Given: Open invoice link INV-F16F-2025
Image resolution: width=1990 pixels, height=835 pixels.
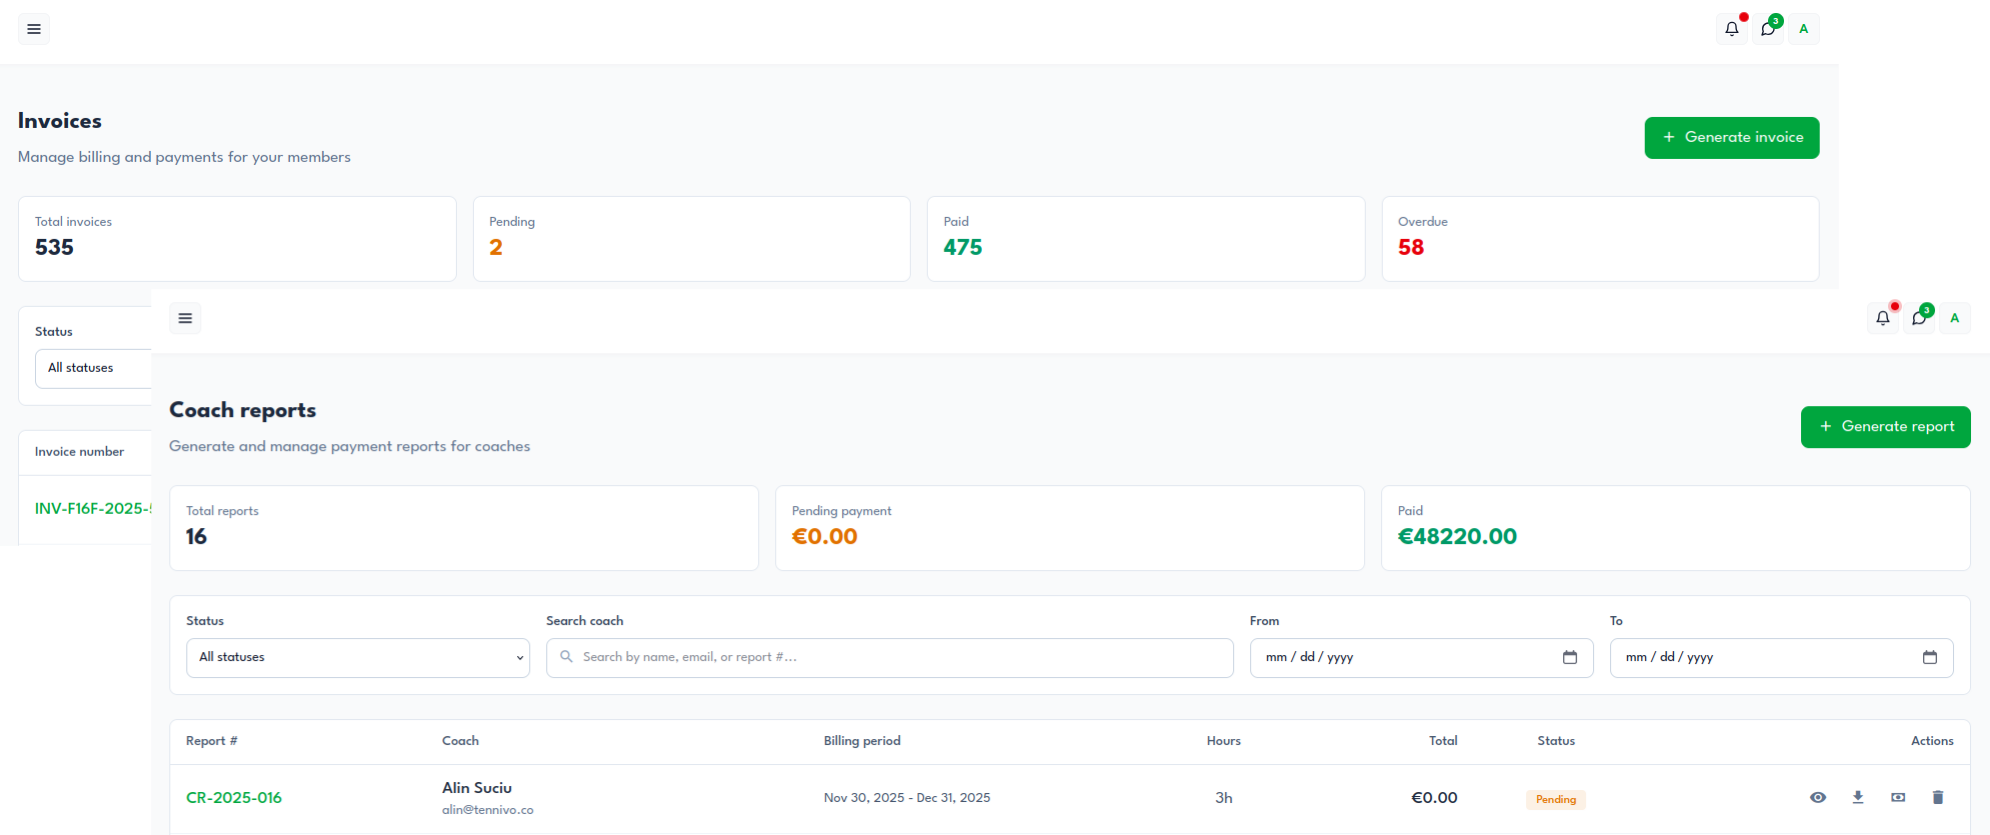Looking at the screenshot, I should 92,508.
